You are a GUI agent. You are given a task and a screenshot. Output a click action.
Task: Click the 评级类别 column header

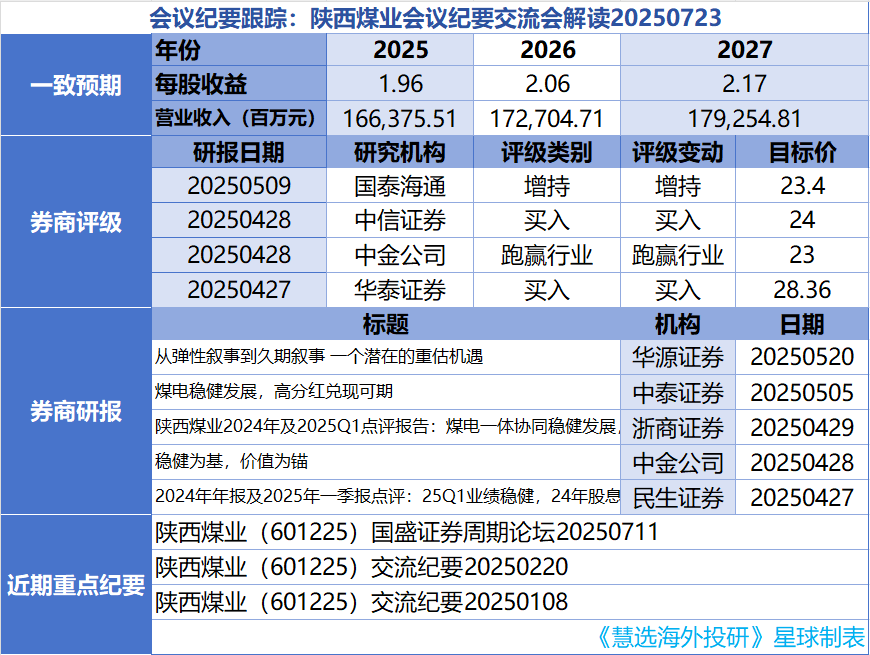[x=547, y=153]
